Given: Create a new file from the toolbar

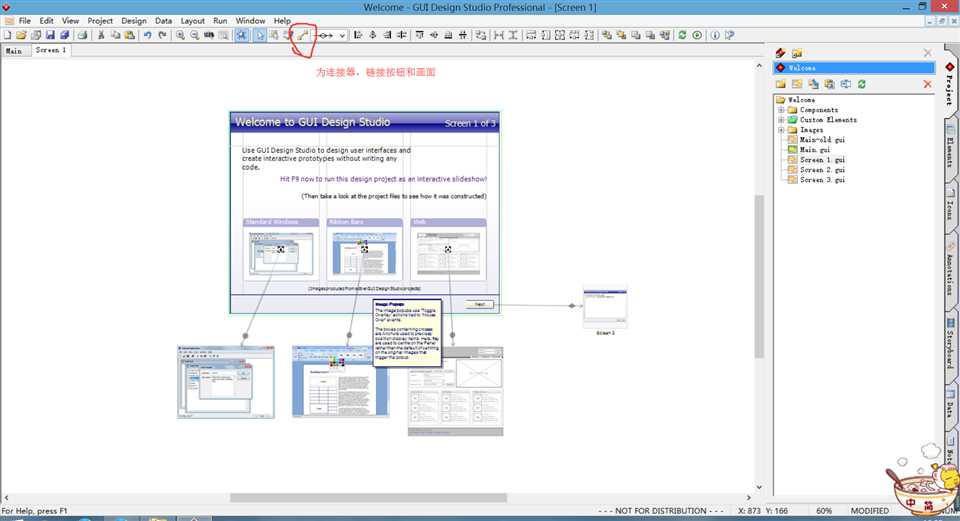Looking at the screenshot, I should pyautogui.click(x=7, y=36).
